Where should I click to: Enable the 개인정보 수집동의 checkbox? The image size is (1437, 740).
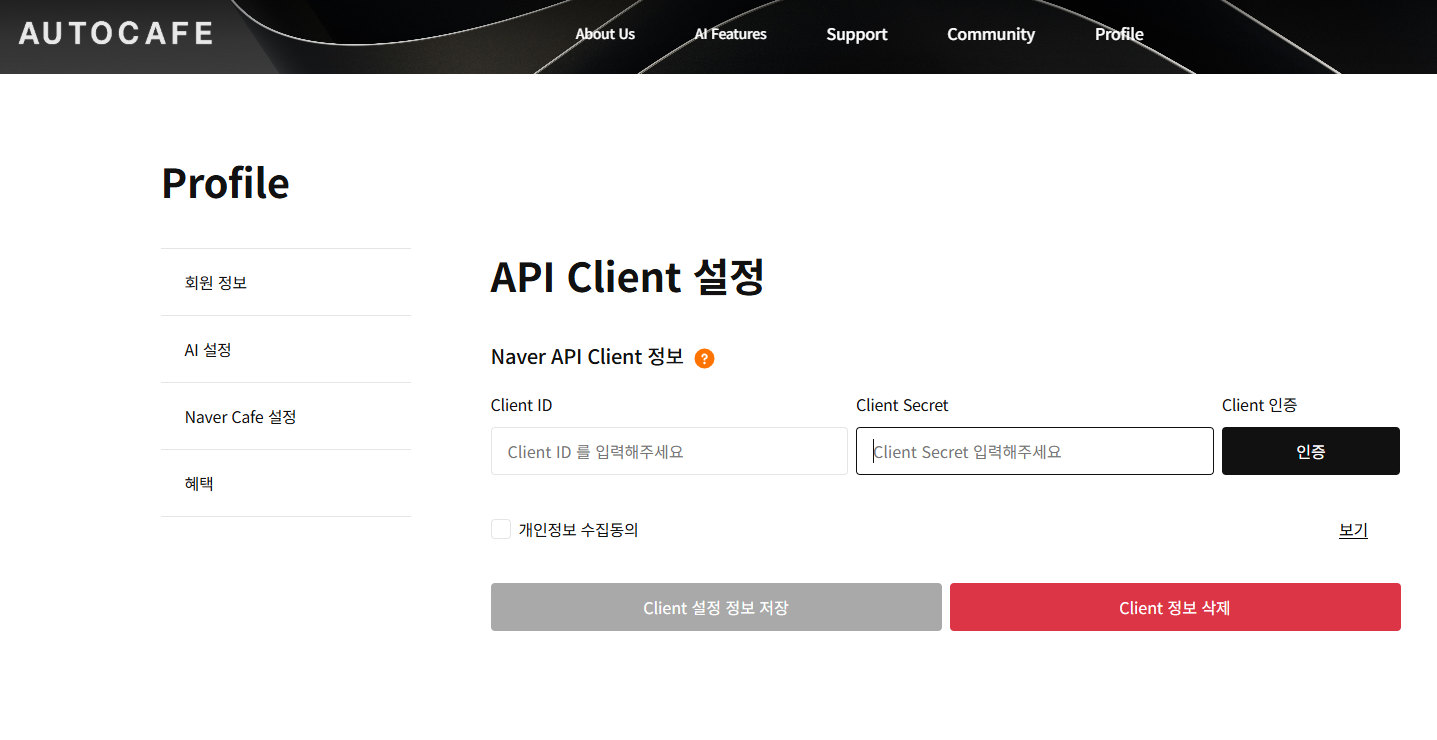coord(501,529)
